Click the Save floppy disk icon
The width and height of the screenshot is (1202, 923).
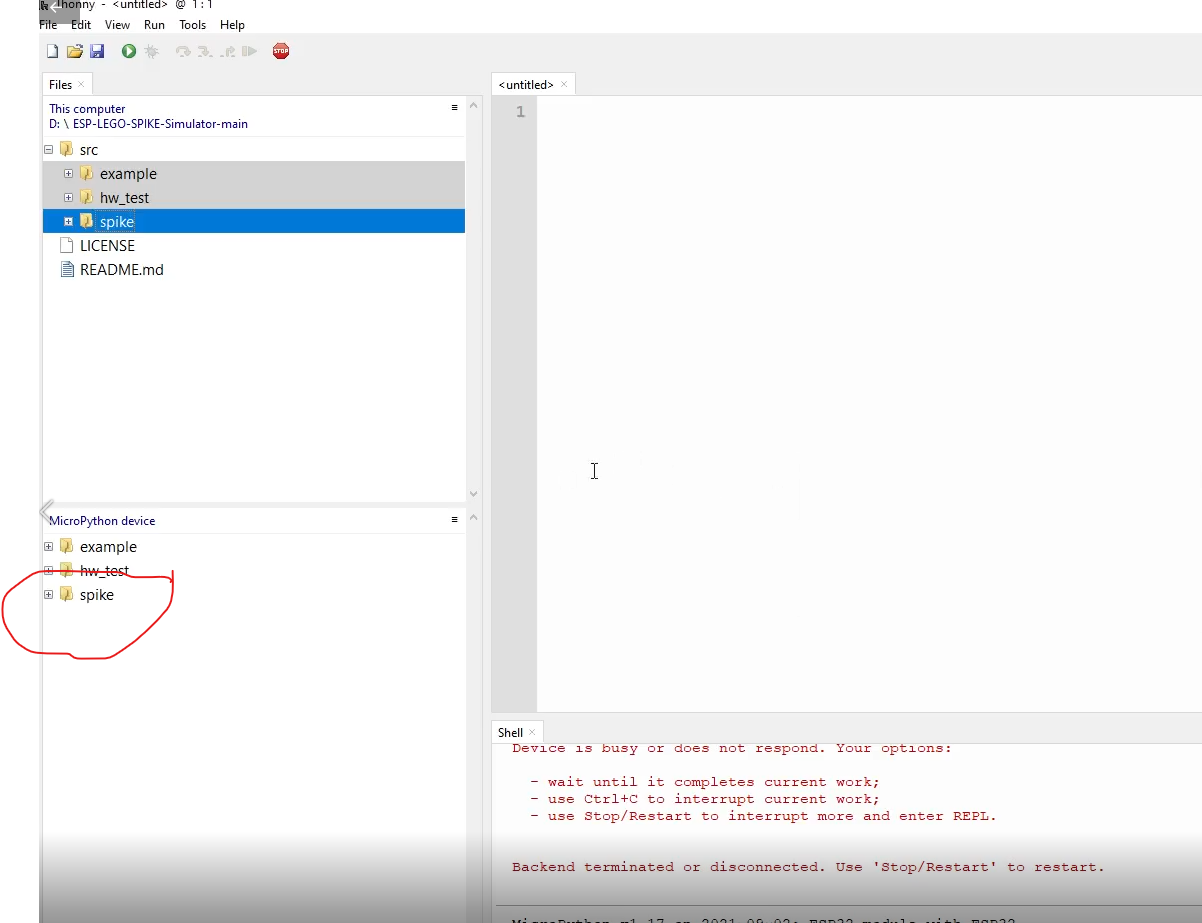[97, 51]
